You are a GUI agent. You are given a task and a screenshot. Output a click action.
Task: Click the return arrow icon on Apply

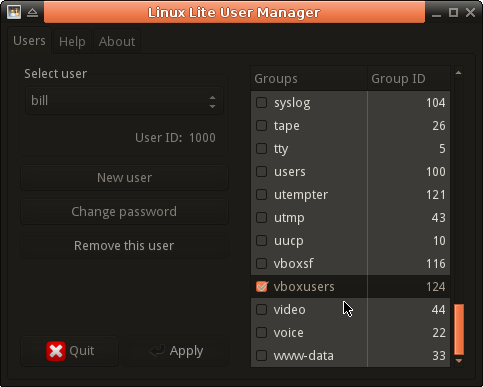pyautogui.click(x=157, y=351)
